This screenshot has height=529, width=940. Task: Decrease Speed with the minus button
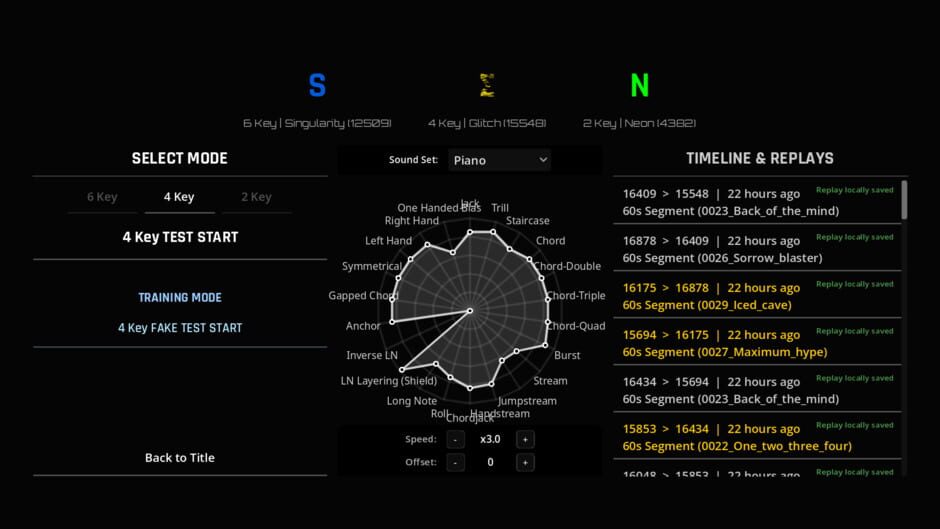point(455,440)
